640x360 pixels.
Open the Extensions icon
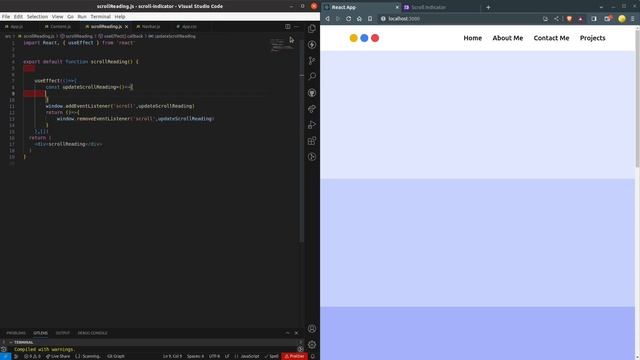(312, 141)
